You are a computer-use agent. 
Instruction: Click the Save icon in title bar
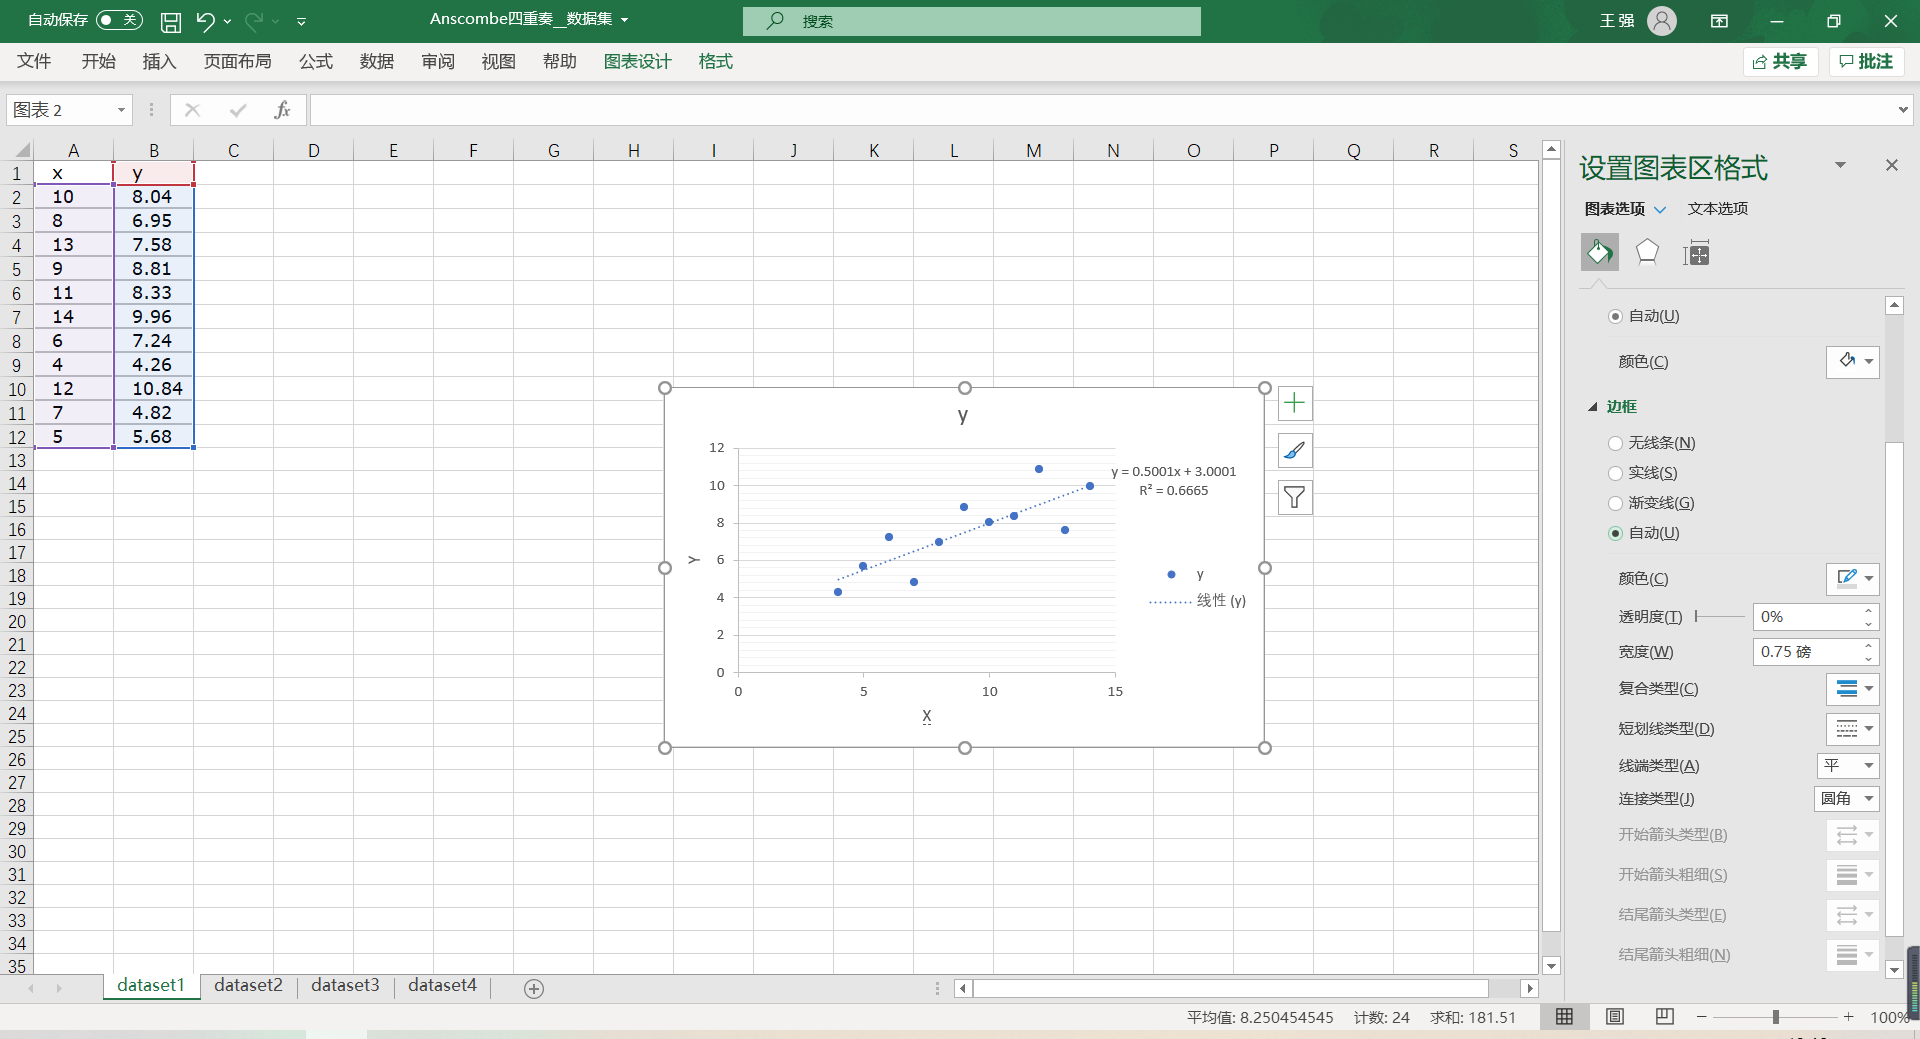171,21
